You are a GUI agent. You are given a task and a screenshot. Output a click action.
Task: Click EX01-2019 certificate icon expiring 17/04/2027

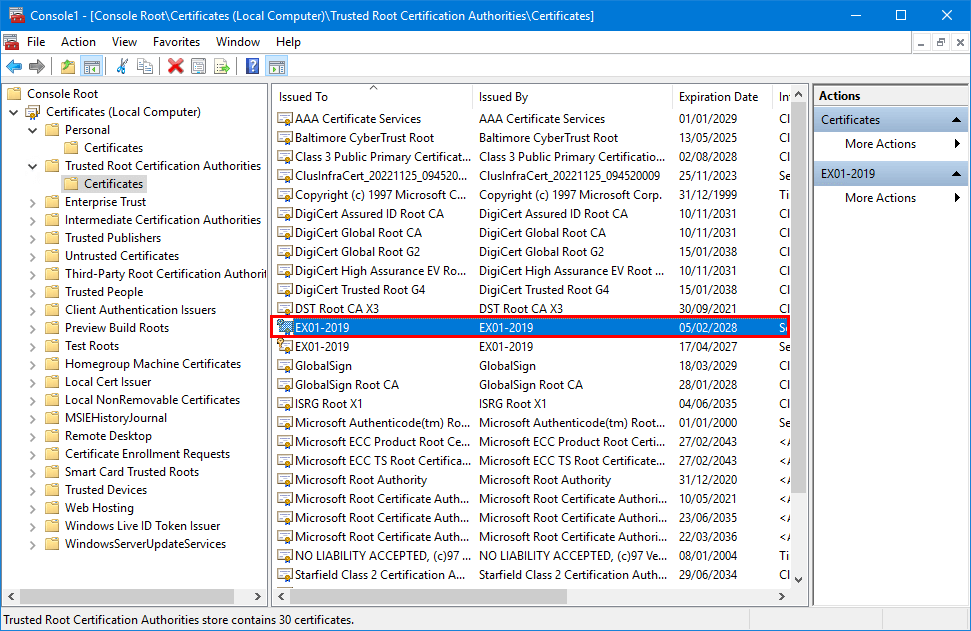click(285, 347)
